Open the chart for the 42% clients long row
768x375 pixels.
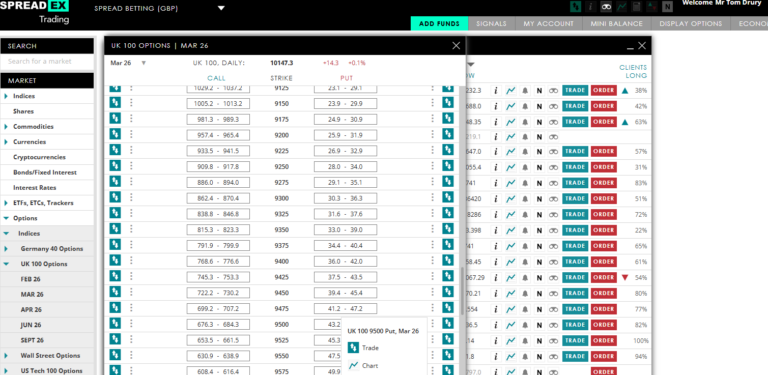(510, 106)
